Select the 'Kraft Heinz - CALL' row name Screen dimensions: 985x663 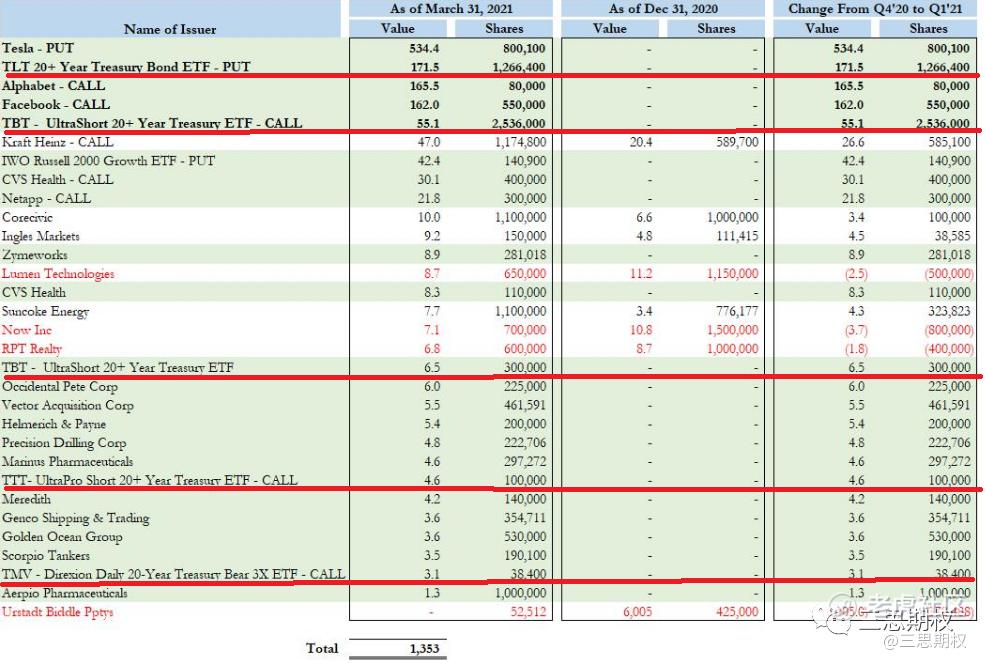click(58, 142)
